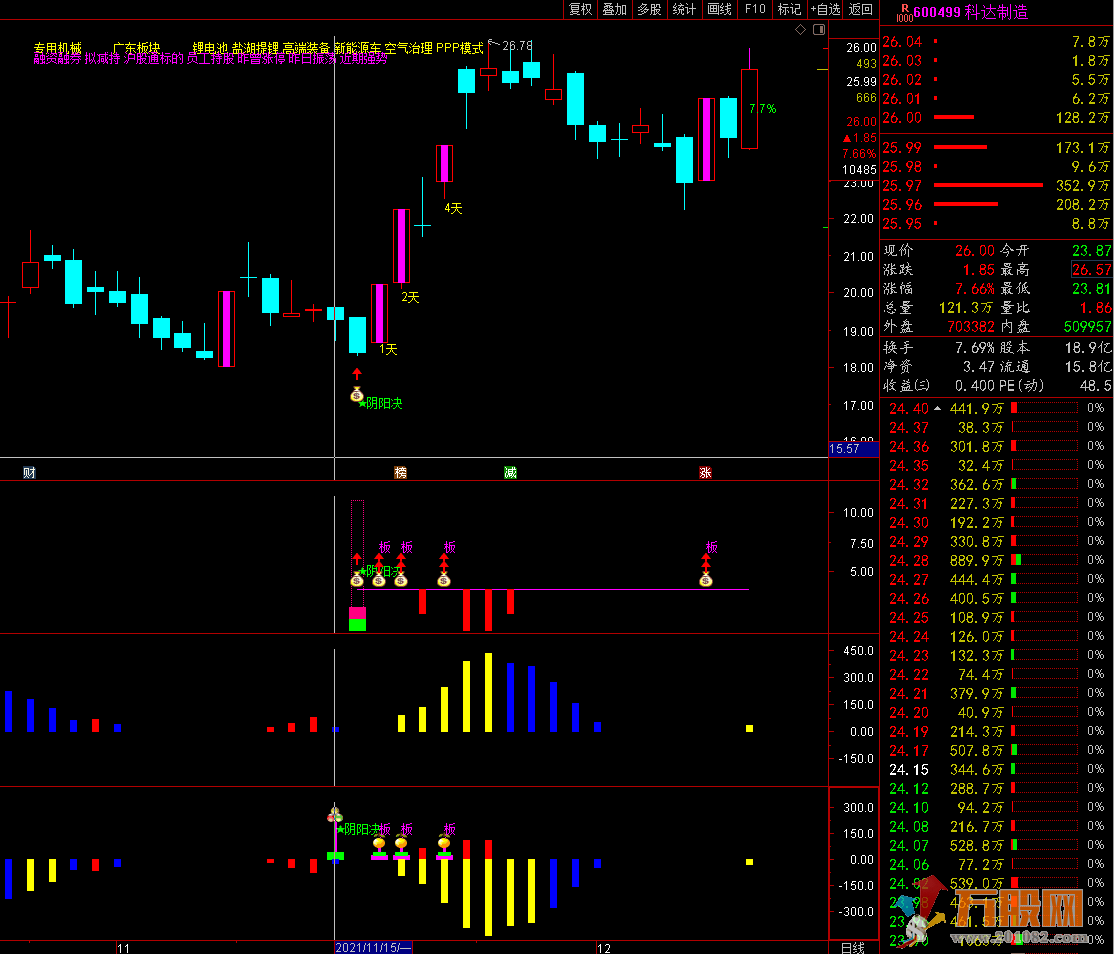Click the date label 2021/11/15
The width and height of the screenshot is (1114, 954).
click(373, 948)
